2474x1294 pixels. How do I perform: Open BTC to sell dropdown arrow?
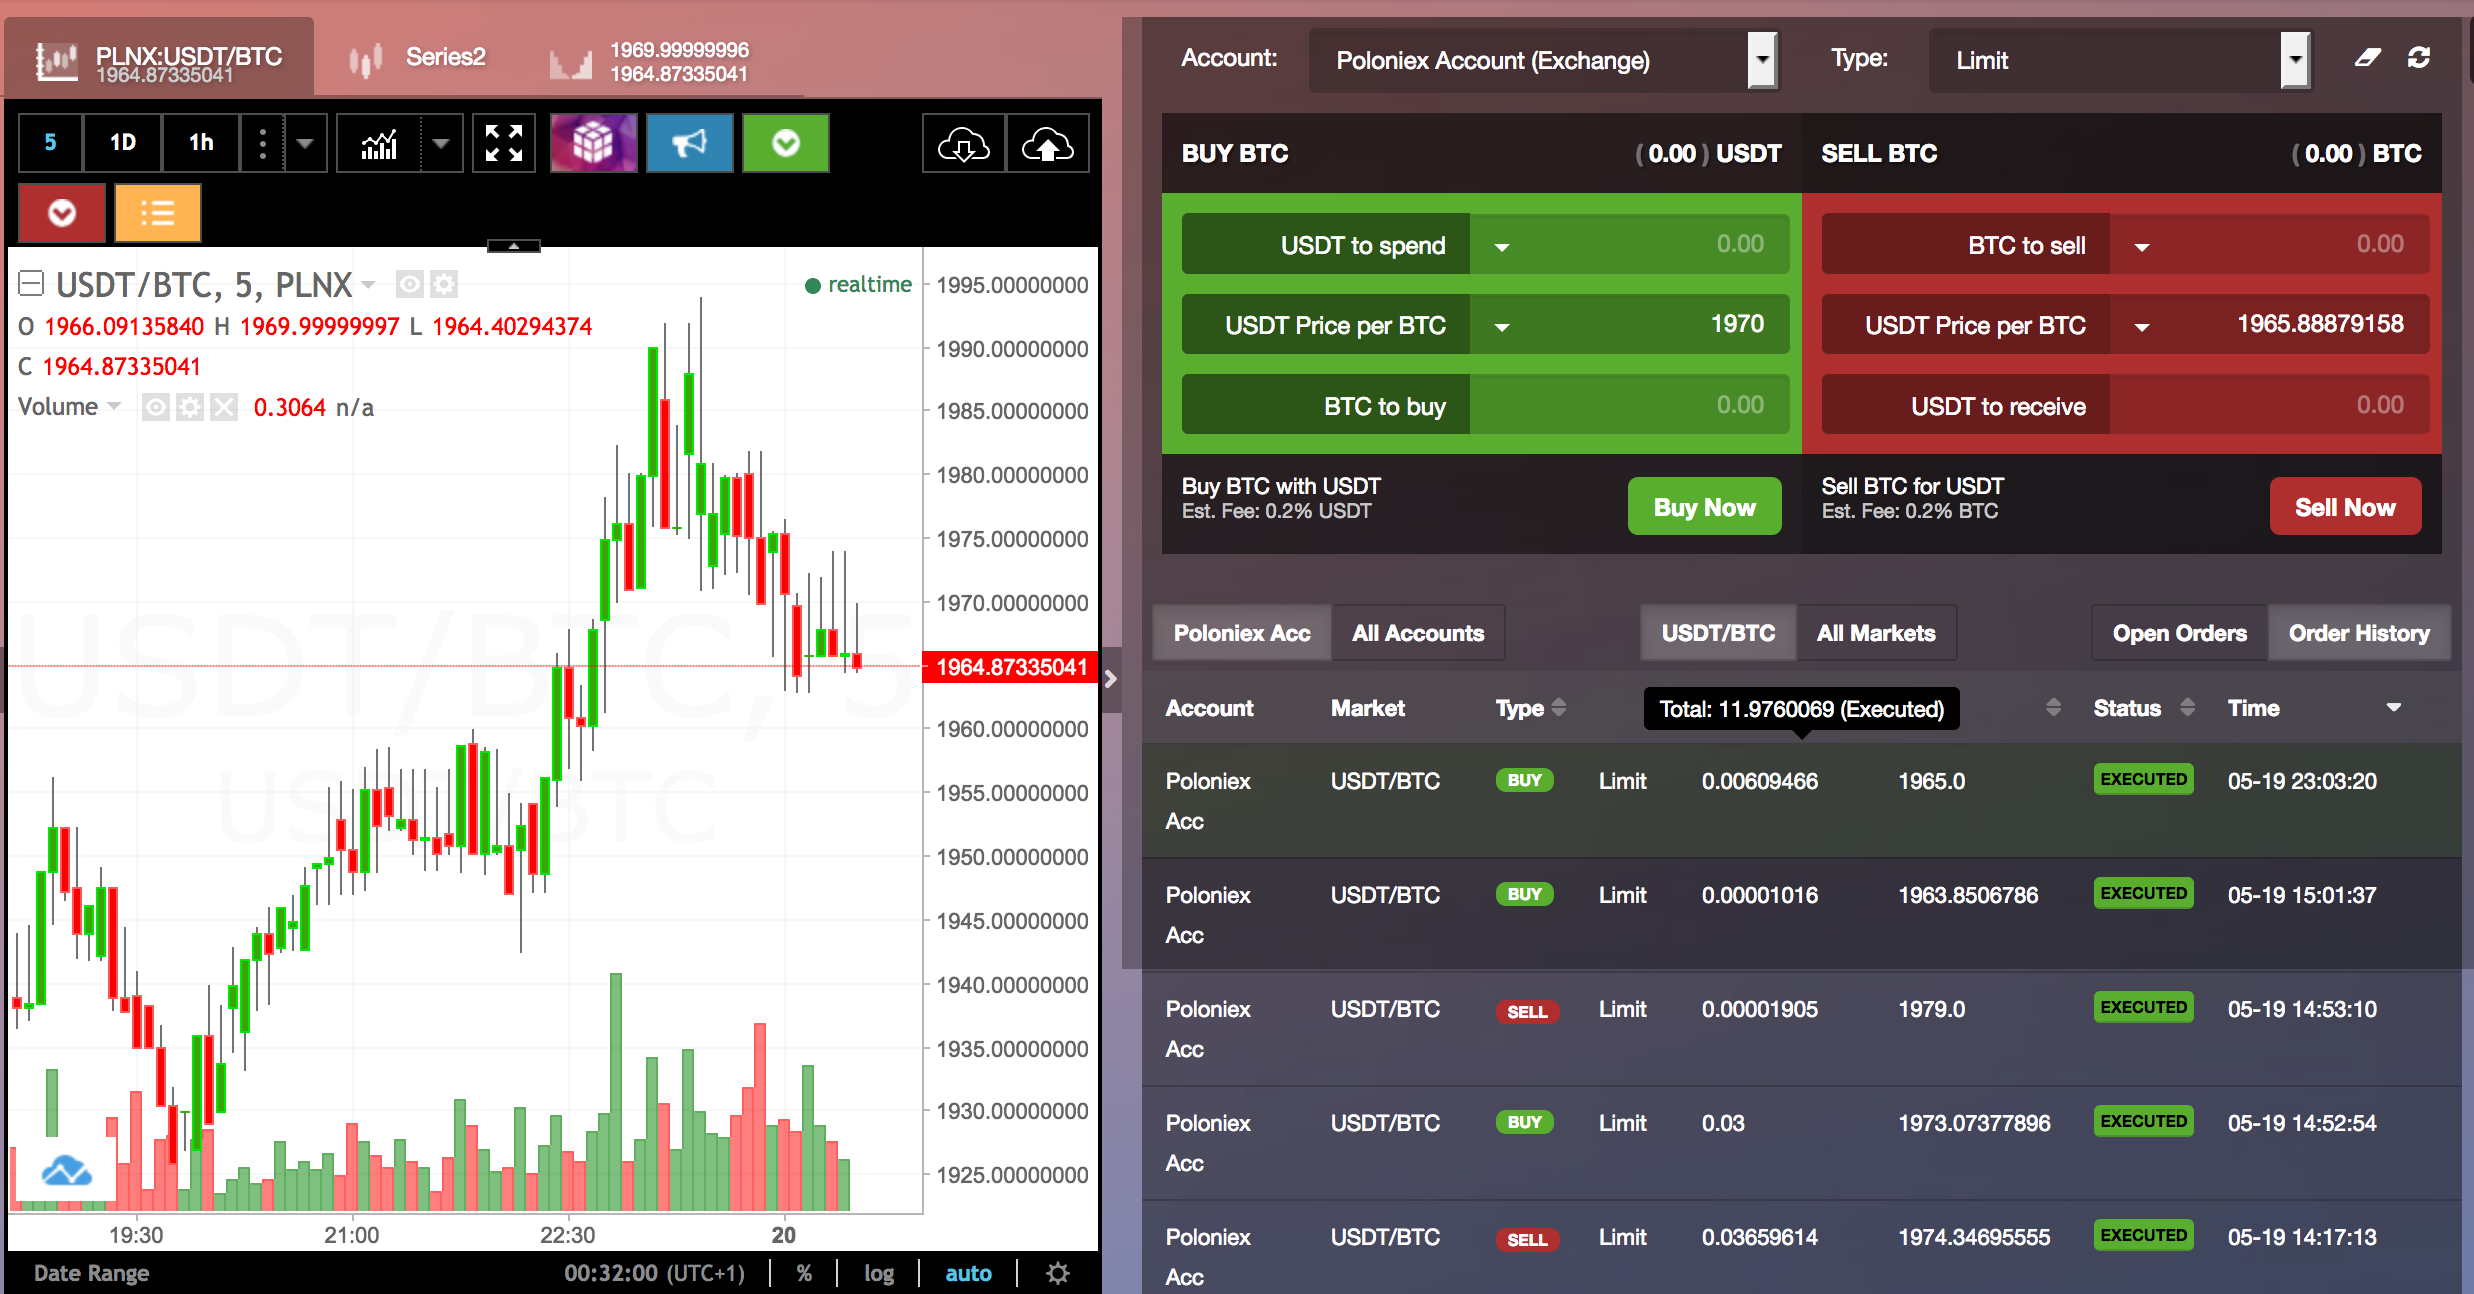(x=2142, y=246)
